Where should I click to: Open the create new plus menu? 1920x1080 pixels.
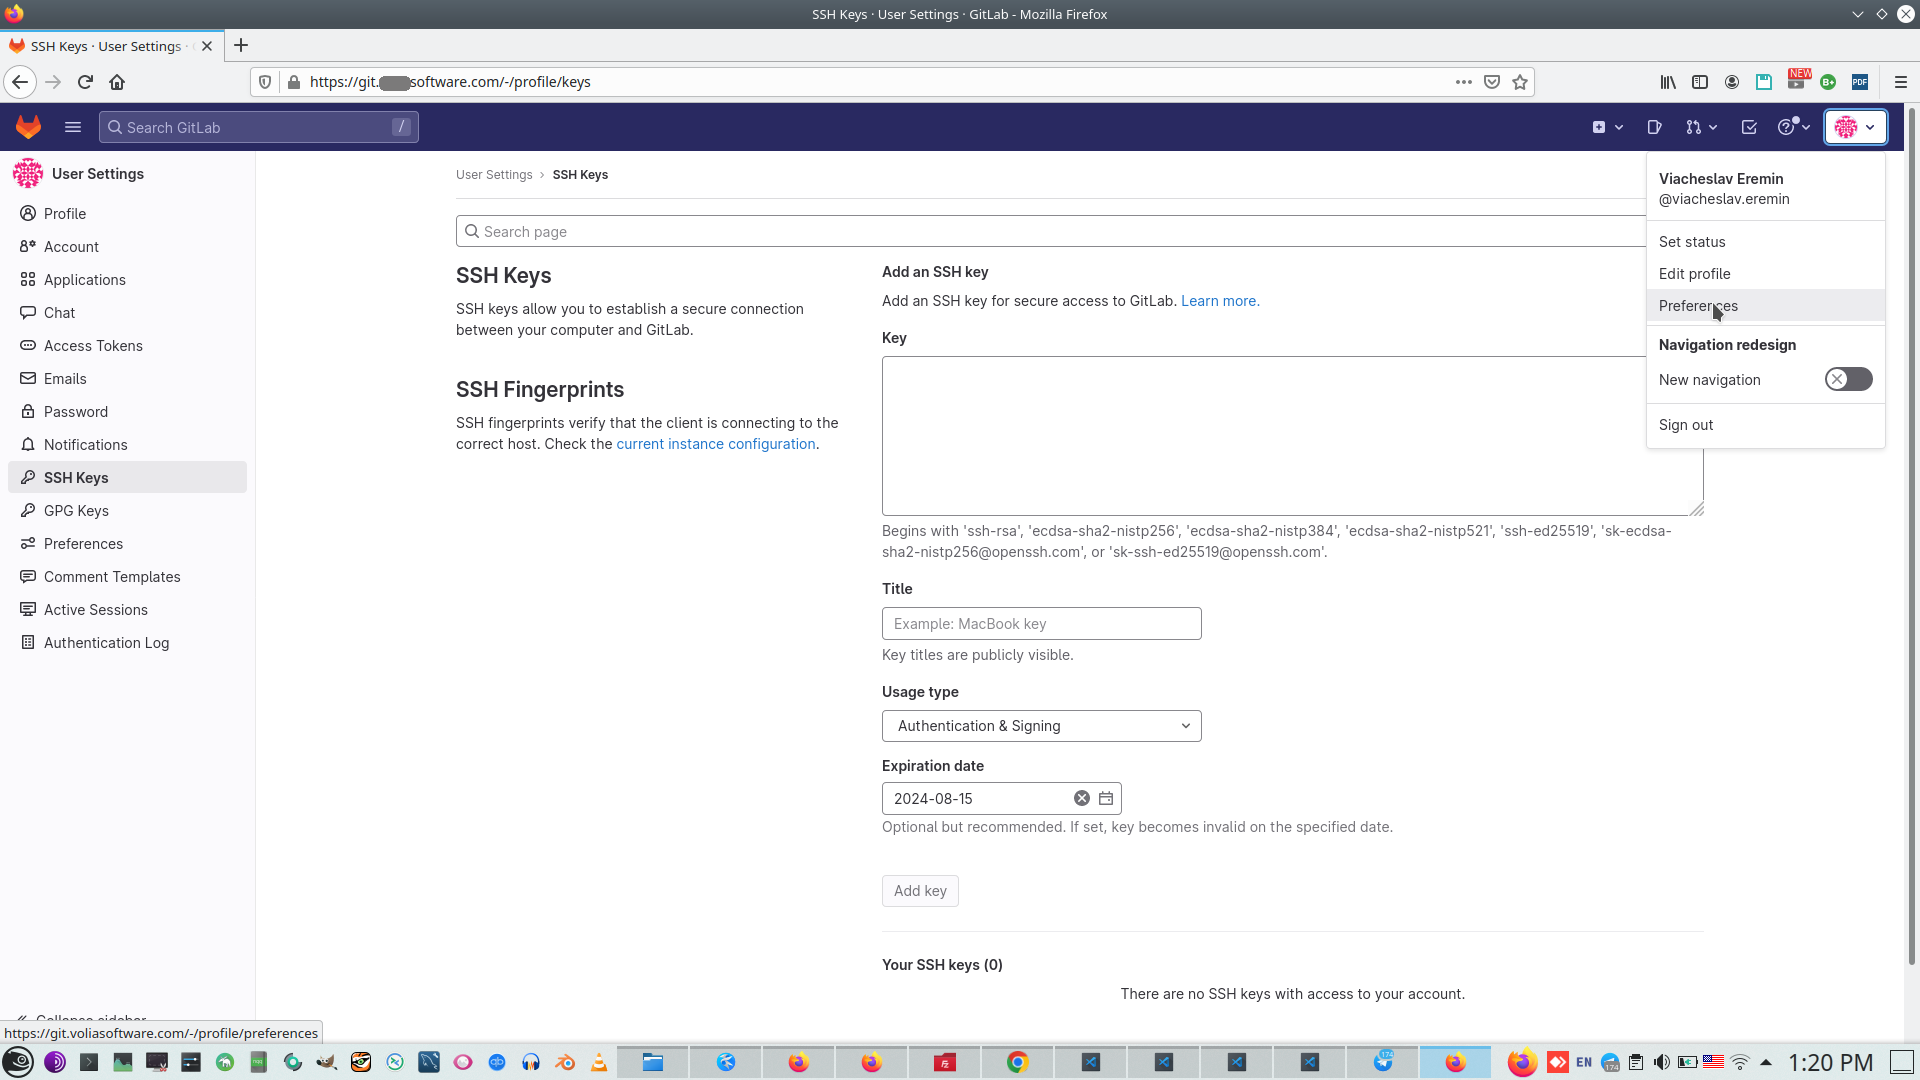(x=1607, y=127)
